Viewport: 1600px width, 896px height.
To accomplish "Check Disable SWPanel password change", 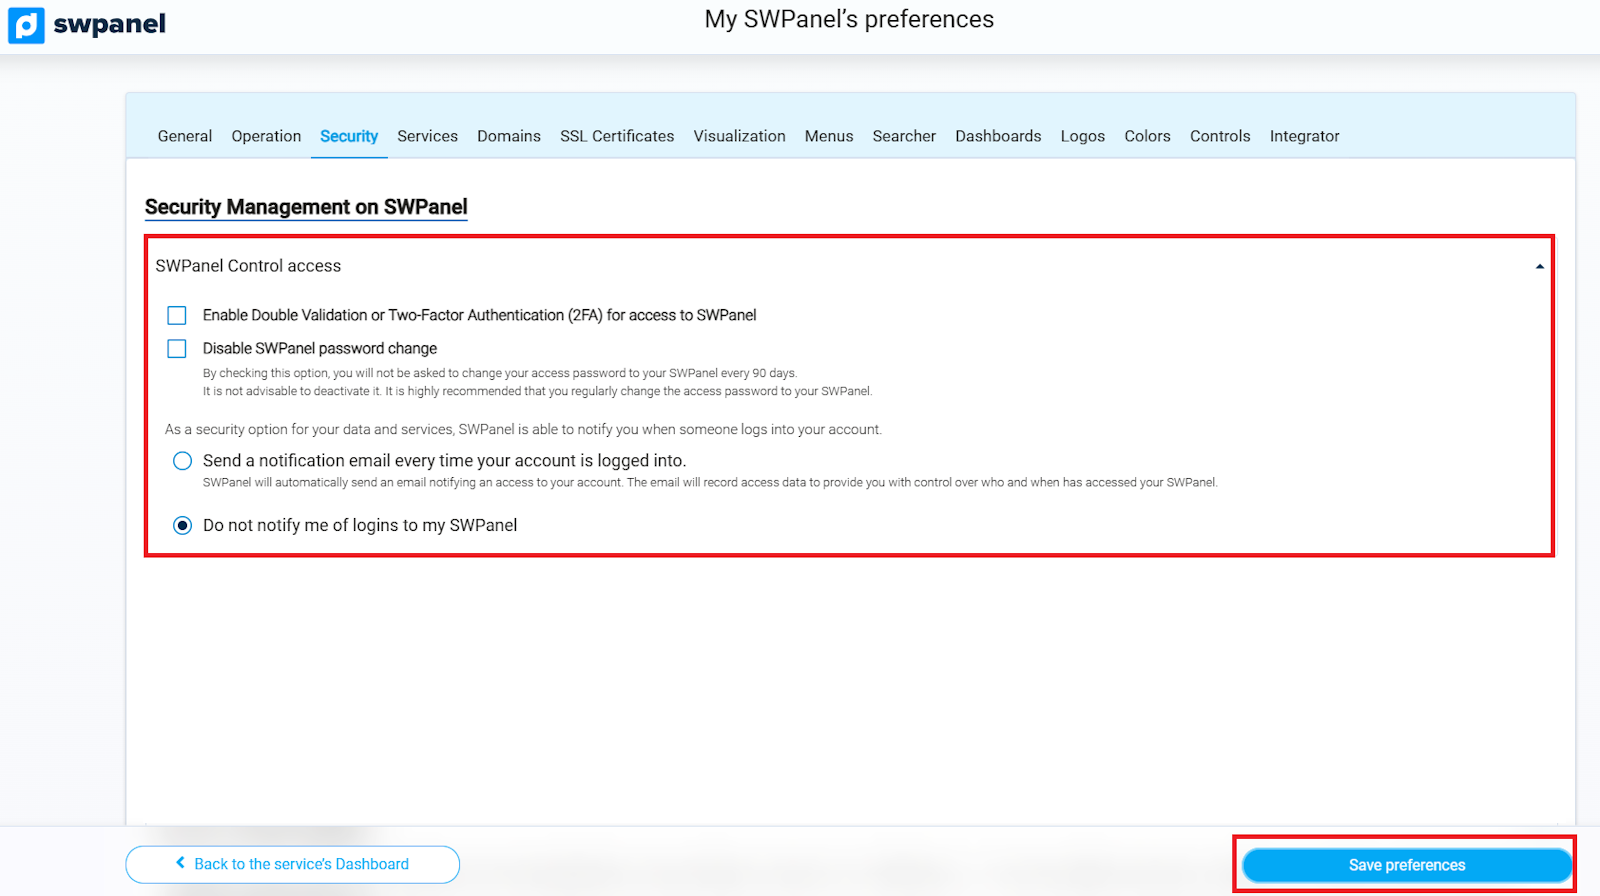I will pos(177,349).
